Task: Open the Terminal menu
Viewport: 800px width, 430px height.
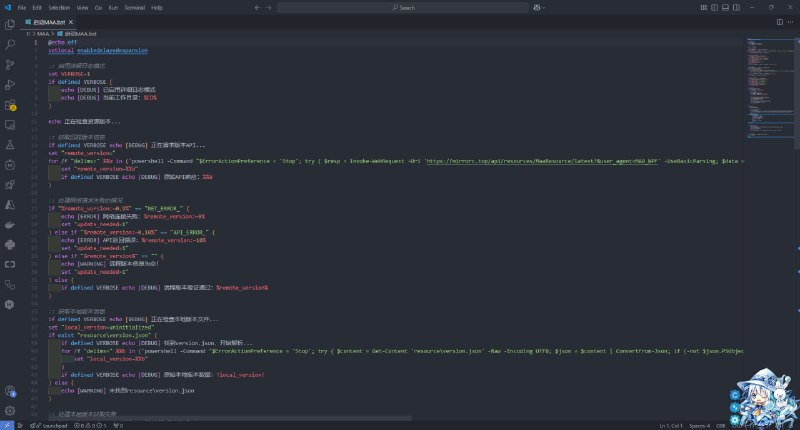Action: pyautogui.click(x=134, y=7)
